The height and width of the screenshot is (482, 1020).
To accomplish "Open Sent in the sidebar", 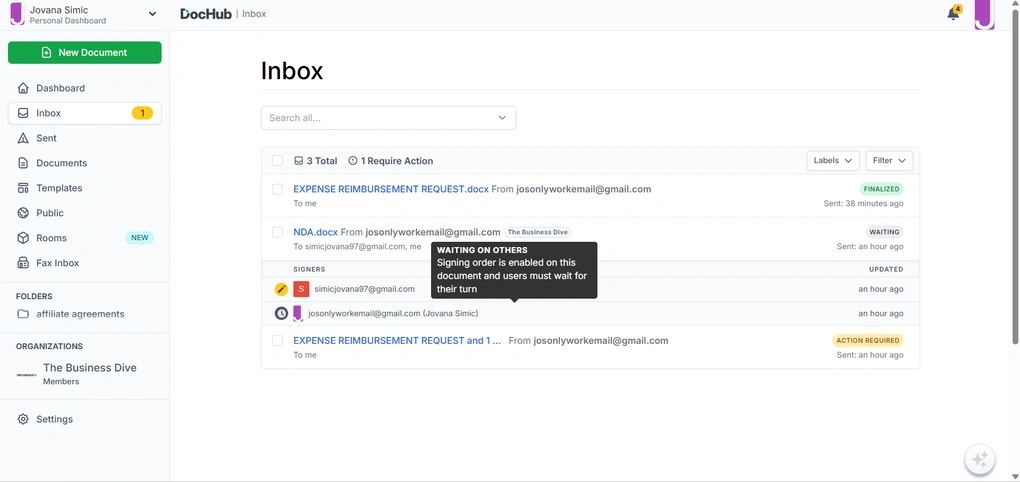I will point(85,138).
